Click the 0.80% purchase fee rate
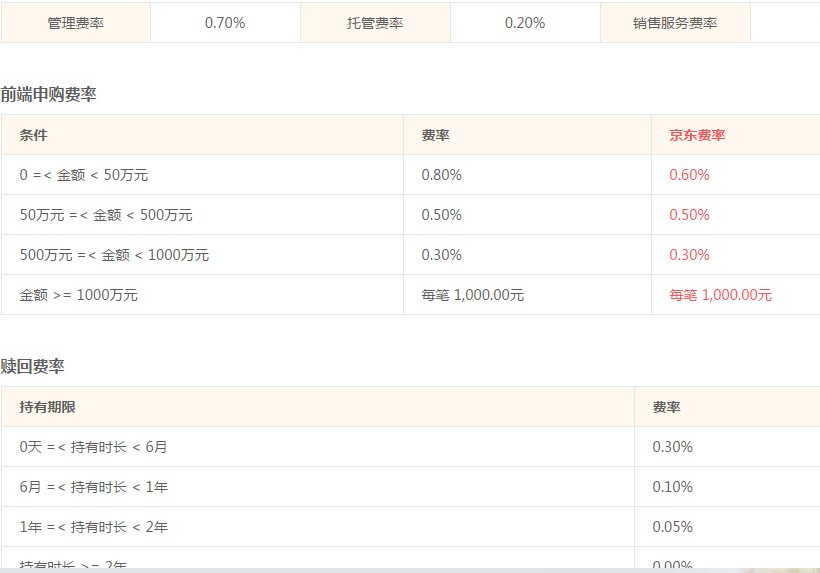Viewport: 820px width, 573px height. 441,175
